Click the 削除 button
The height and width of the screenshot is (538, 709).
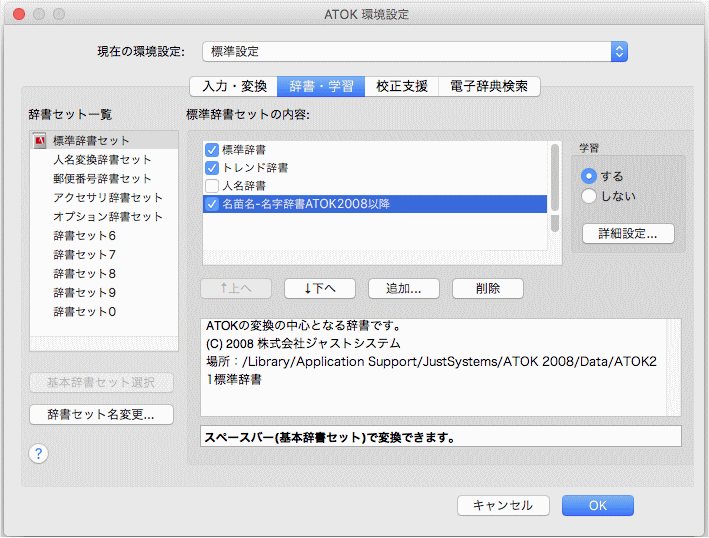pos(488,288)
